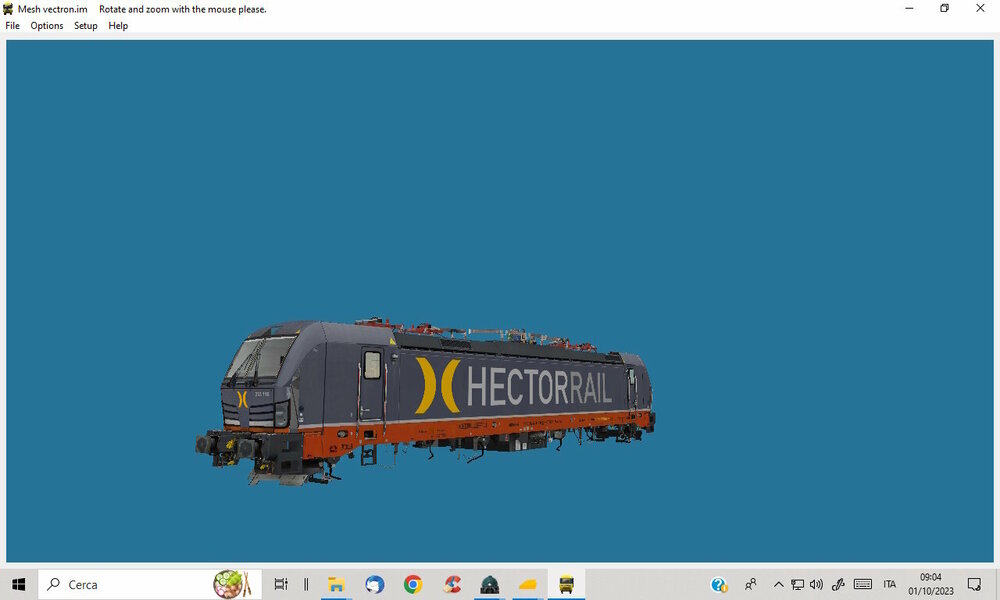Open the Windows Start menu
The height and width of the screenshot is (600, 1000).
click(18, 584)
